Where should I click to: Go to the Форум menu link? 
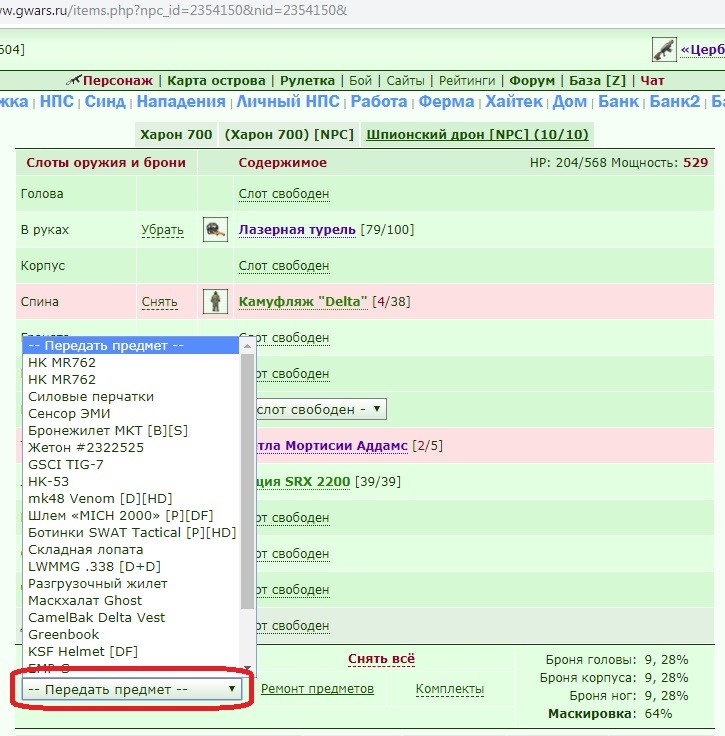(532, 81)
